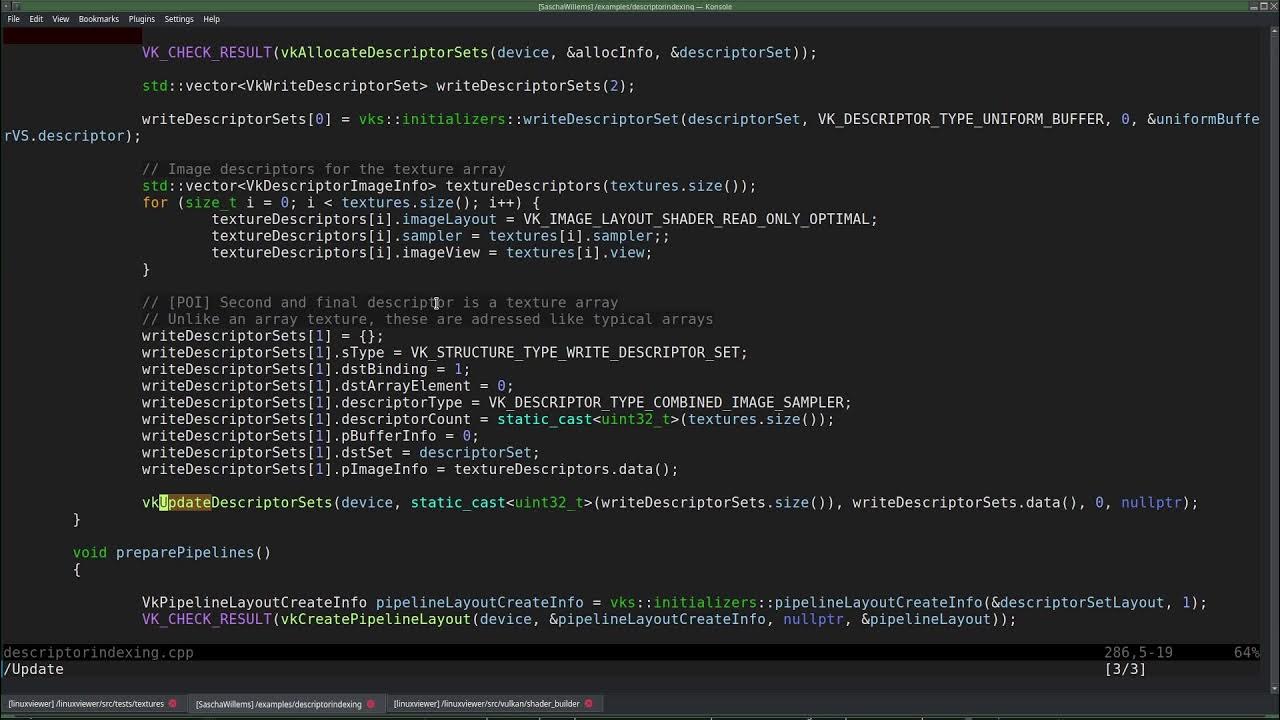Minimize the Konsole window

(x=1254, y=6)
